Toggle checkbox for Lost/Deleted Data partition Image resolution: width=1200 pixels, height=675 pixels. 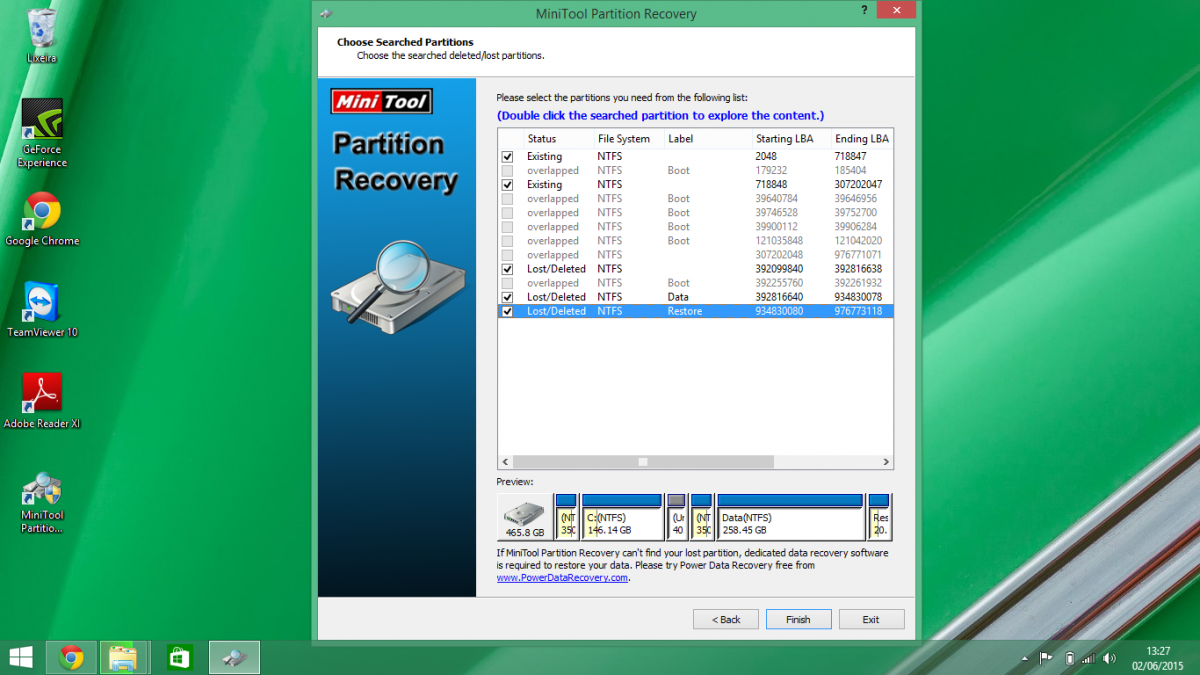[x=507, y=297]
